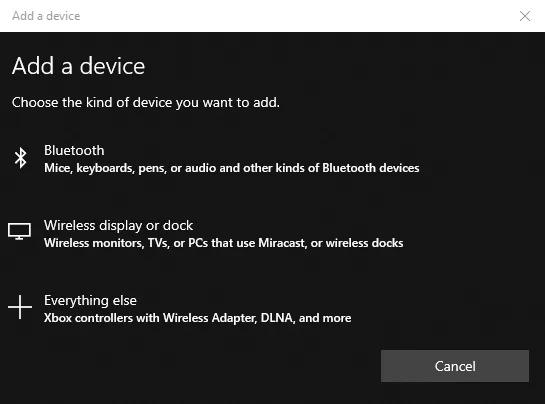
Task: Click the 'Wireless monitors' description start
Action: coord(94,243)
